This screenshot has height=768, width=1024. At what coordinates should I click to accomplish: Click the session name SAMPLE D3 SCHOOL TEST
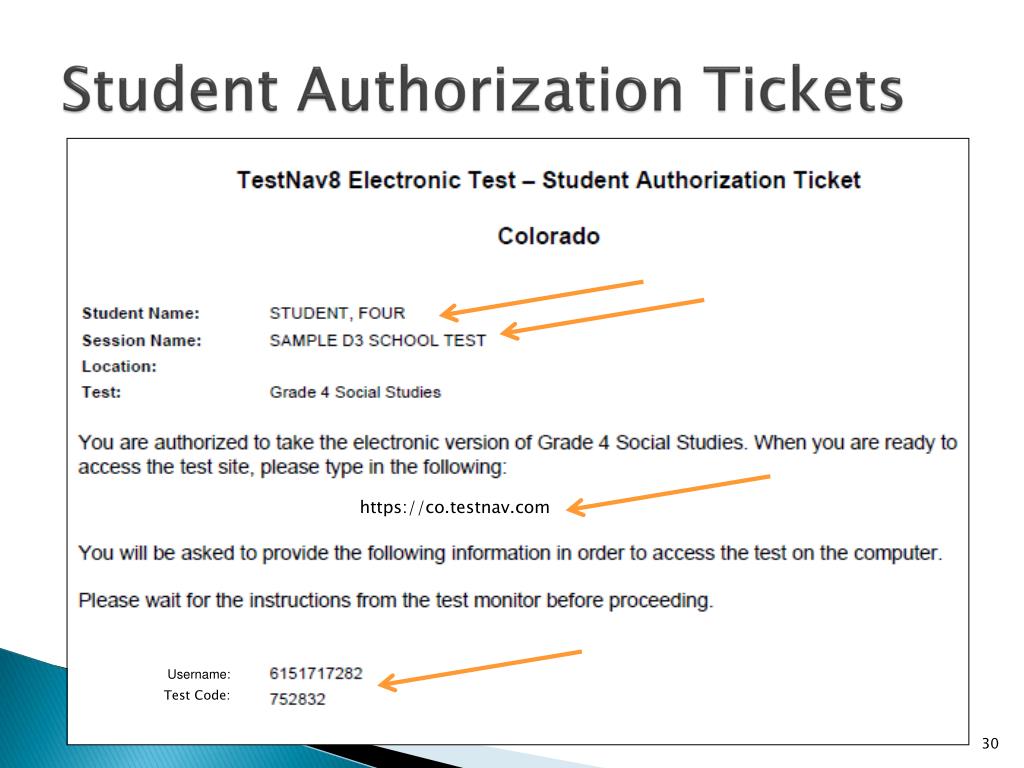click(x=377, y=340)
